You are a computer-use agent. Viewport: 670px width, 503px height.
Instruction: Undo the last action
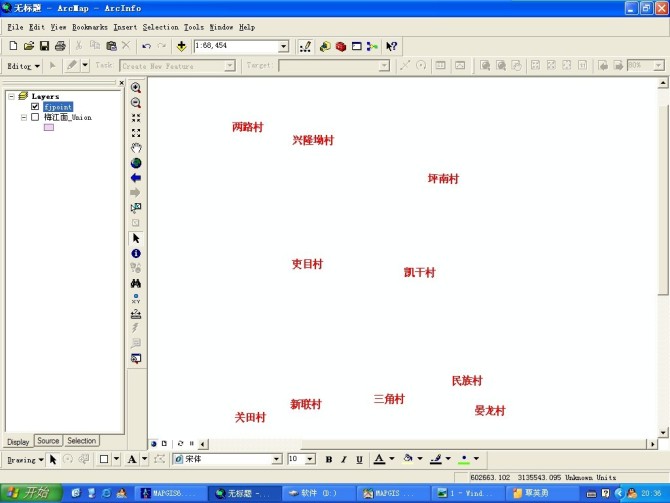point(147,46)
